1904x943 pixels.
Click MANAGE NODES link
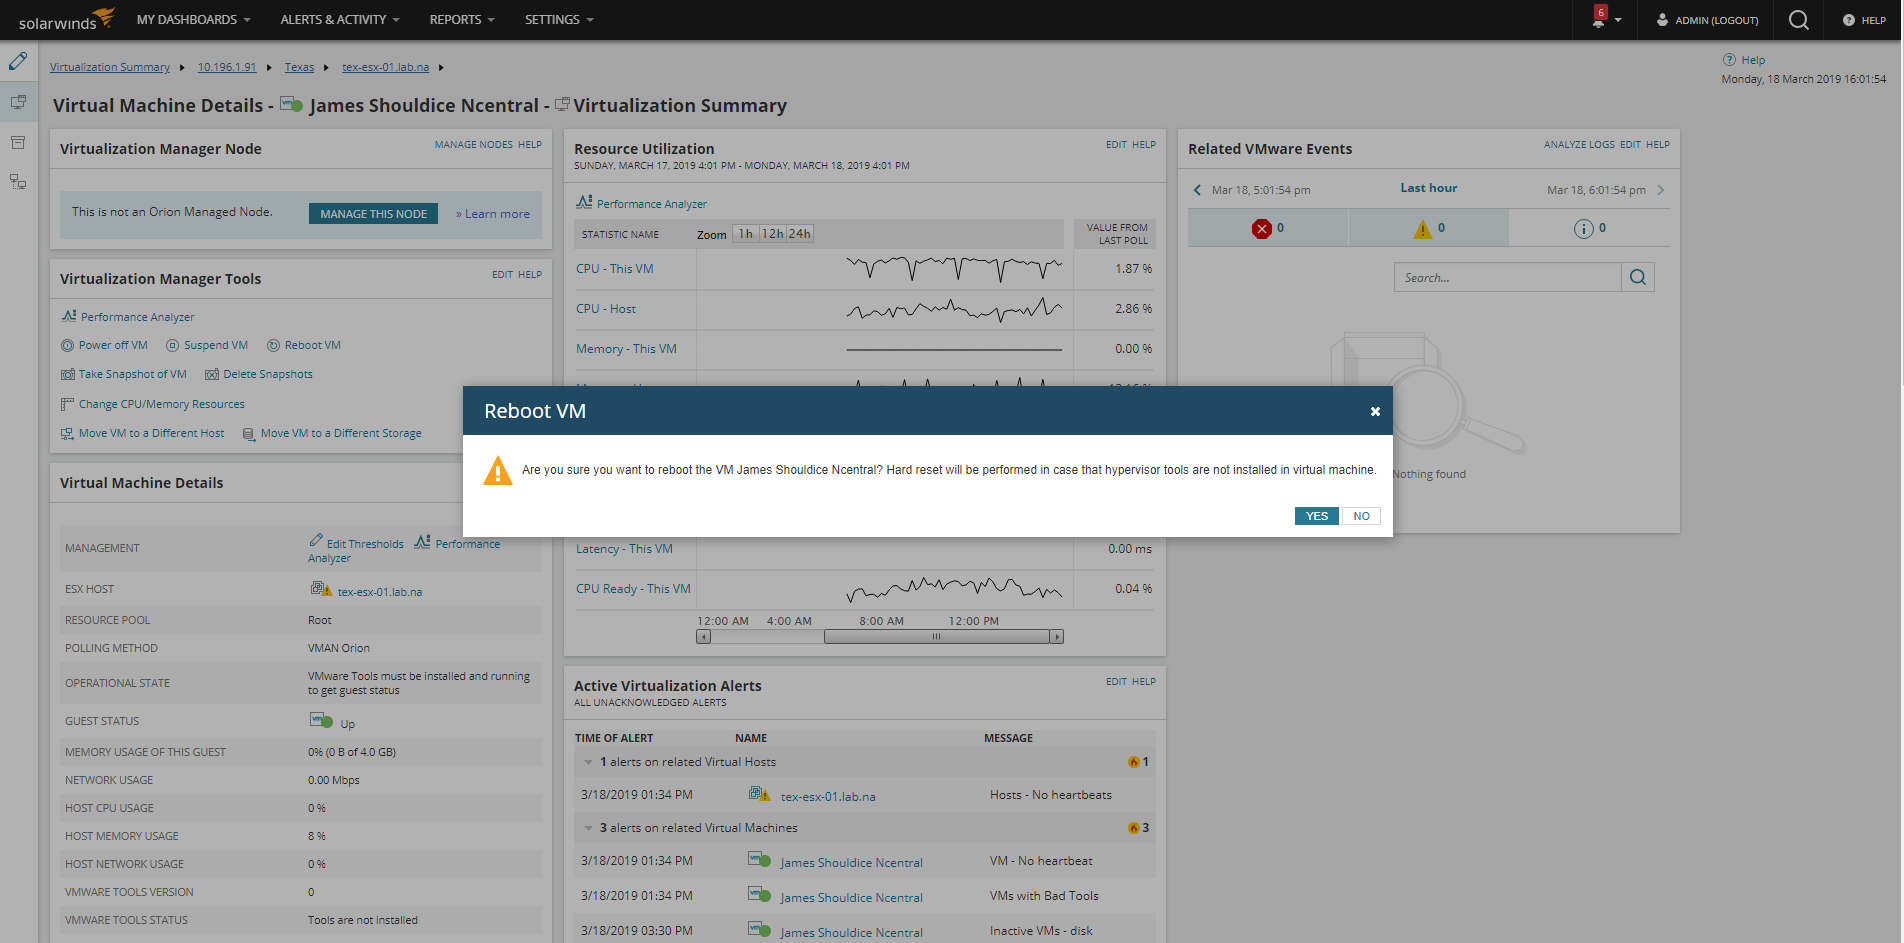pos(474,145)
